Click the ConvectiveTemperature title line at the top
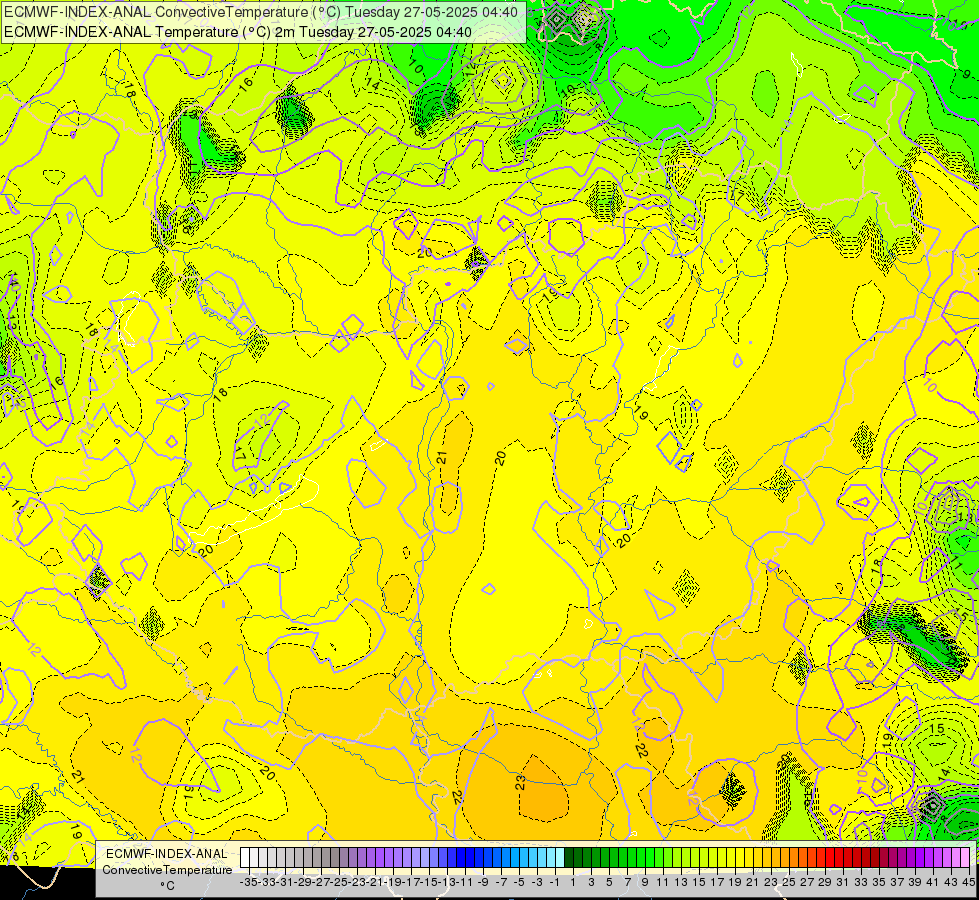 (261, 11)
